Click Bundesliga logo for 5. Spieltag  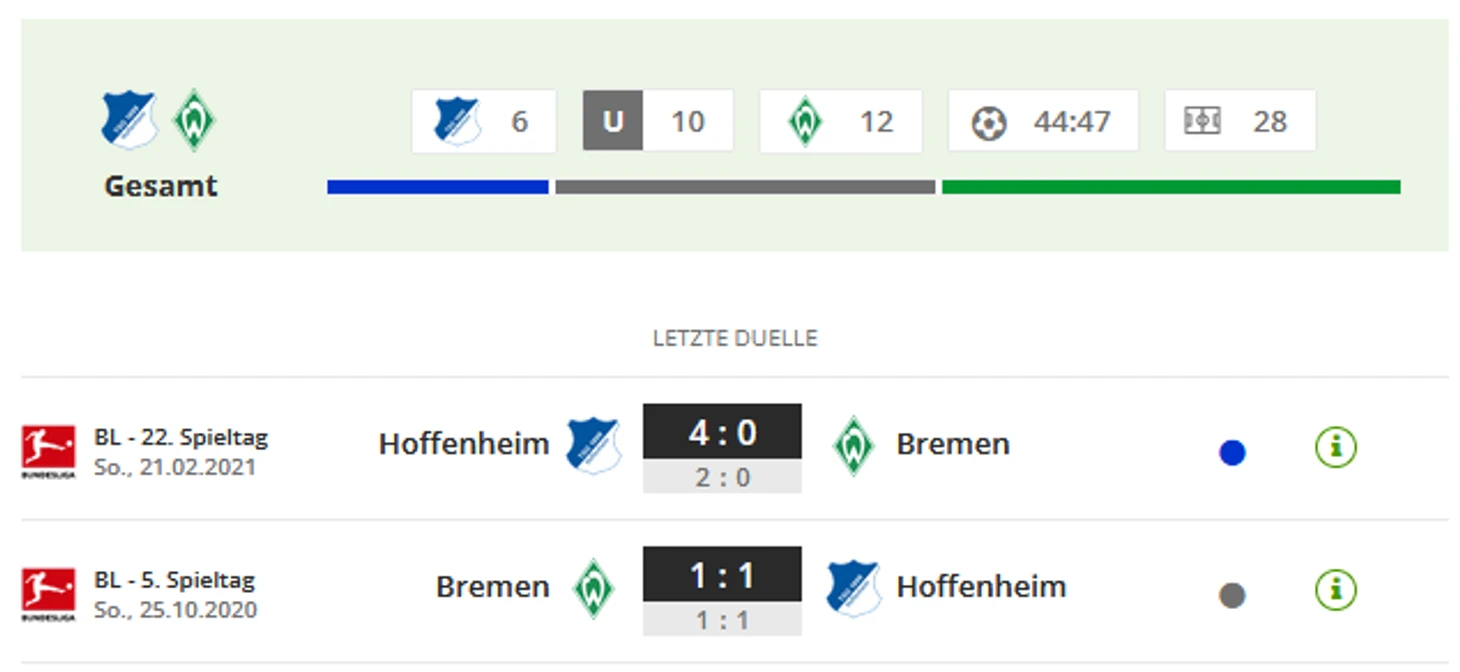point(48,594)
